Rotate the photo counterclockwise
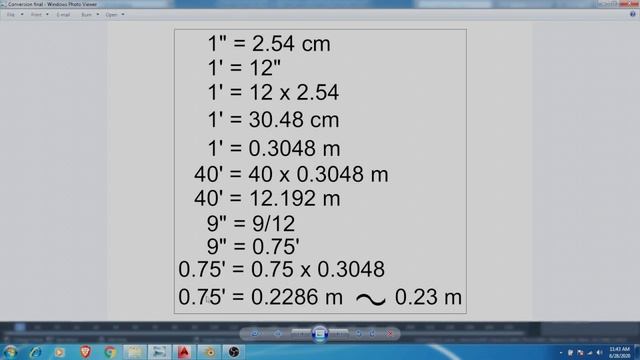The width and height of the screenshot is (640, 360). [x=358, y=333]
